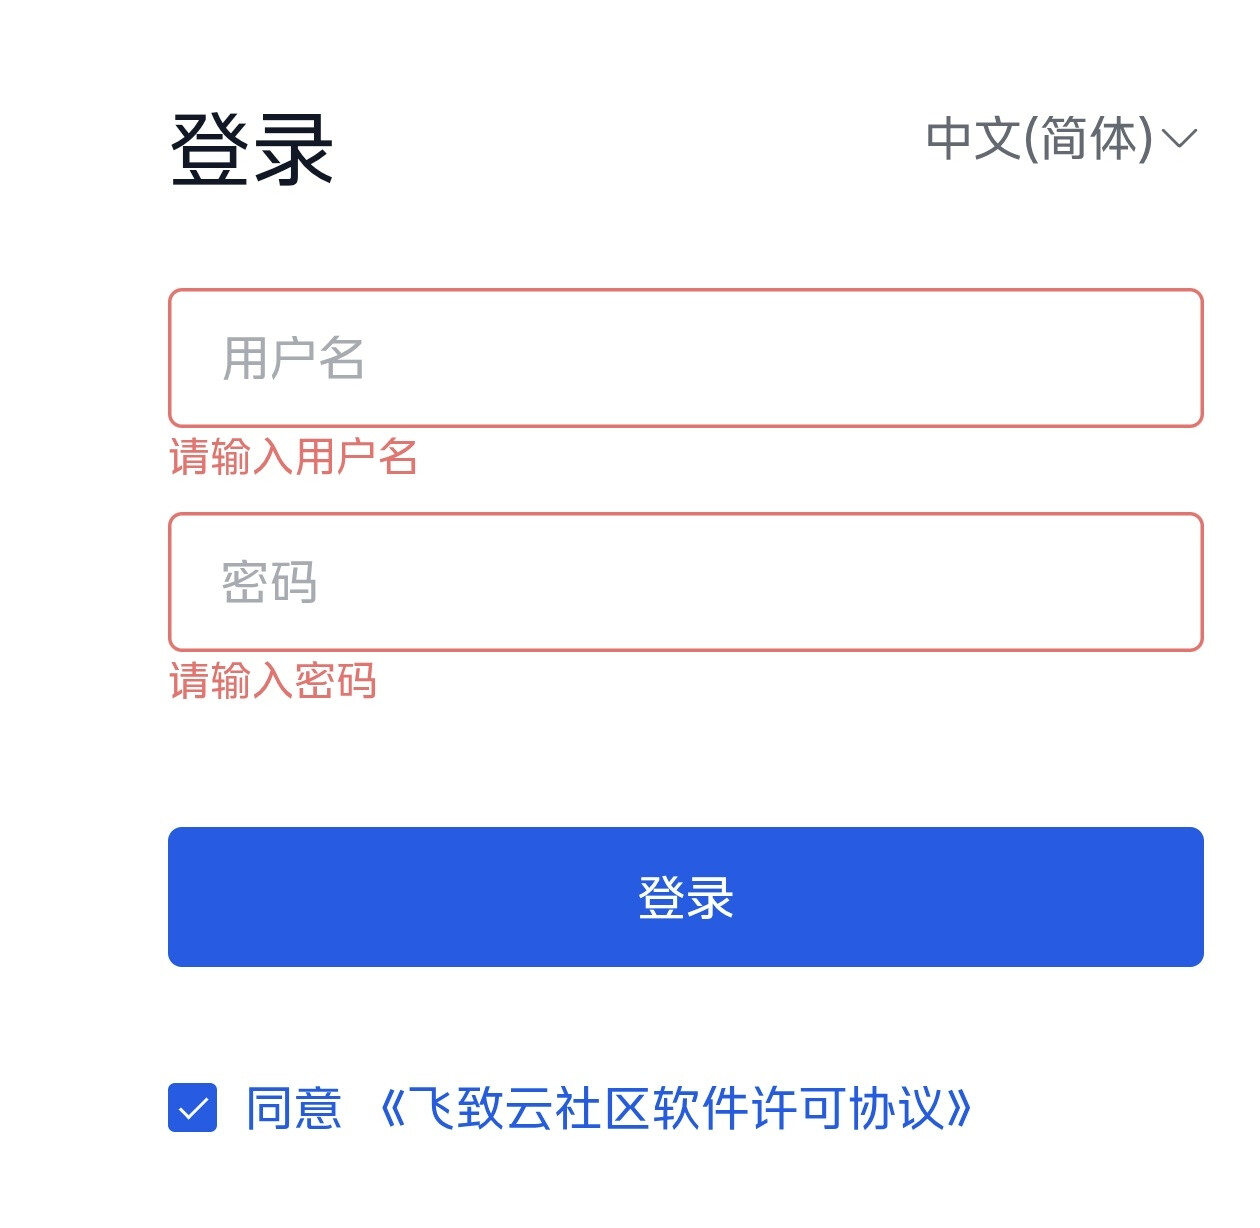1260x1228 pixels.
Task: View the 飞致云 community software license agreement
Action: tap(676, 1108)
